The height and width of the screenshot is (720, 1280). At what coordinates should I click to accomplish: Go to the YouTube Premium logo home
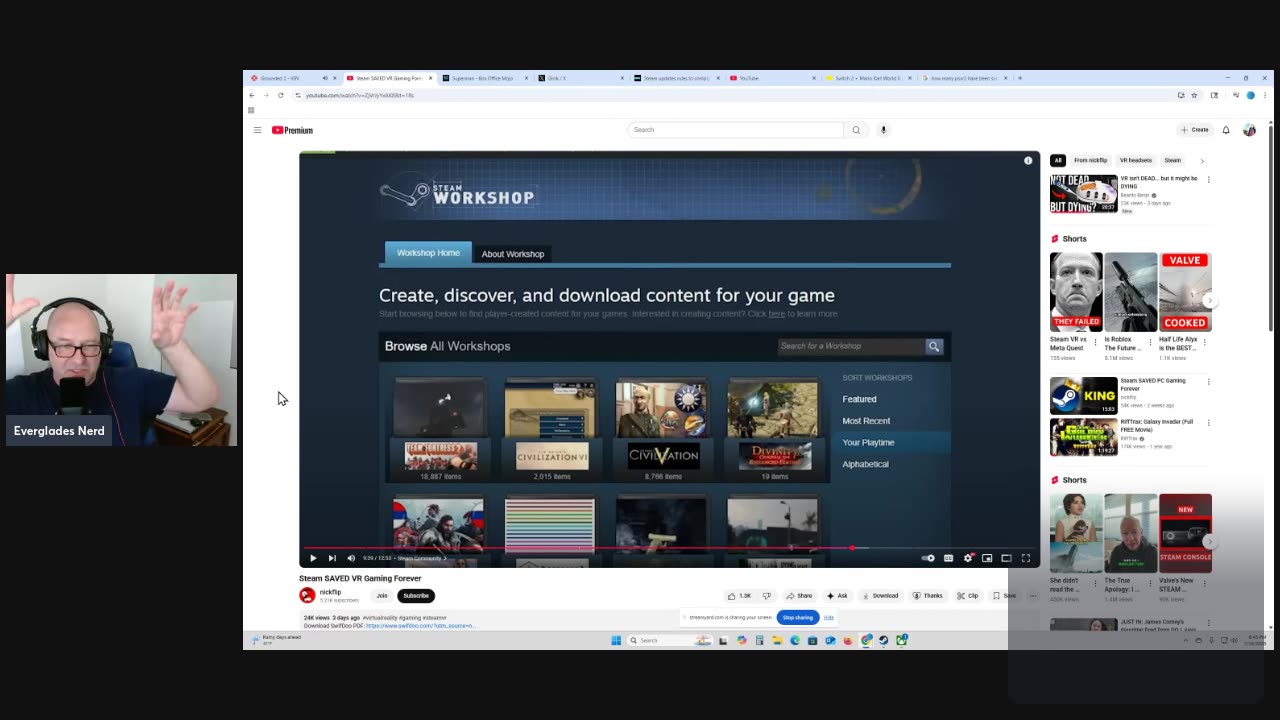(x=292, y=130)
